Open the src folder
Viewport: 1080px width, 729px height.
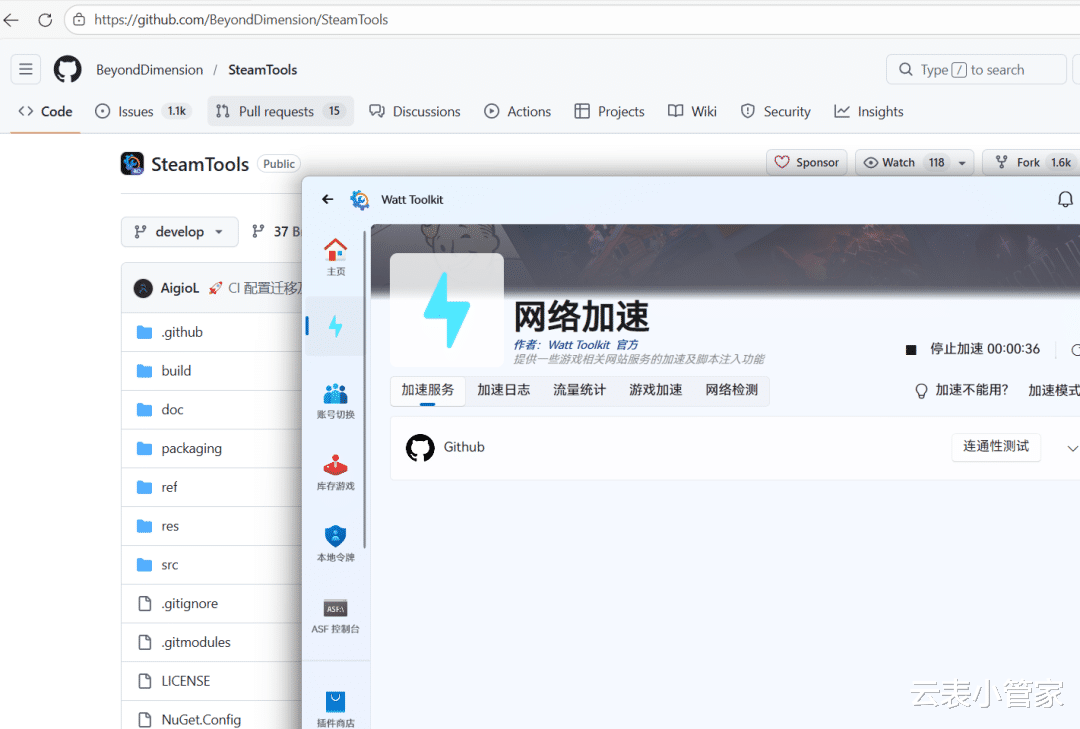coord(169,565)
